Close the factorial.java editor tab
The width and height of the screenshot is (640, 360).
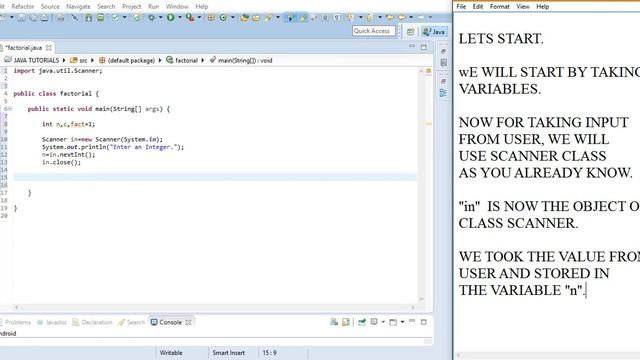pos(49,48)
